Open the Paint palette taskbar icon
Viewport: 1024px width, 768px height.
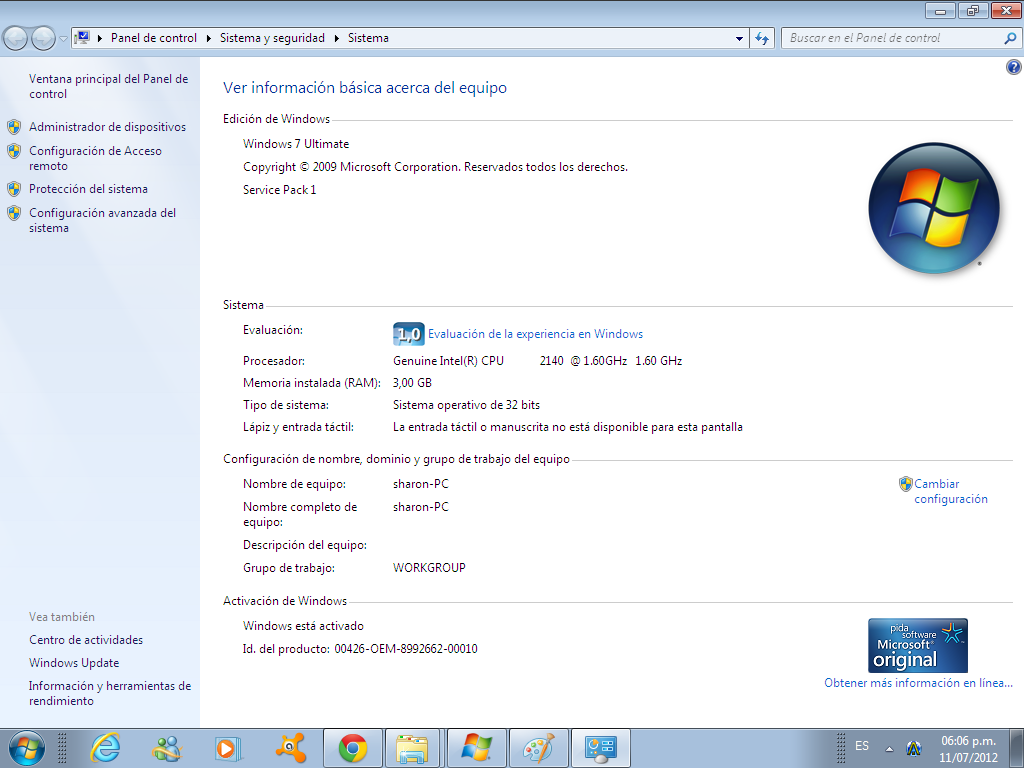pyautogui.click(x=539, y=748)
